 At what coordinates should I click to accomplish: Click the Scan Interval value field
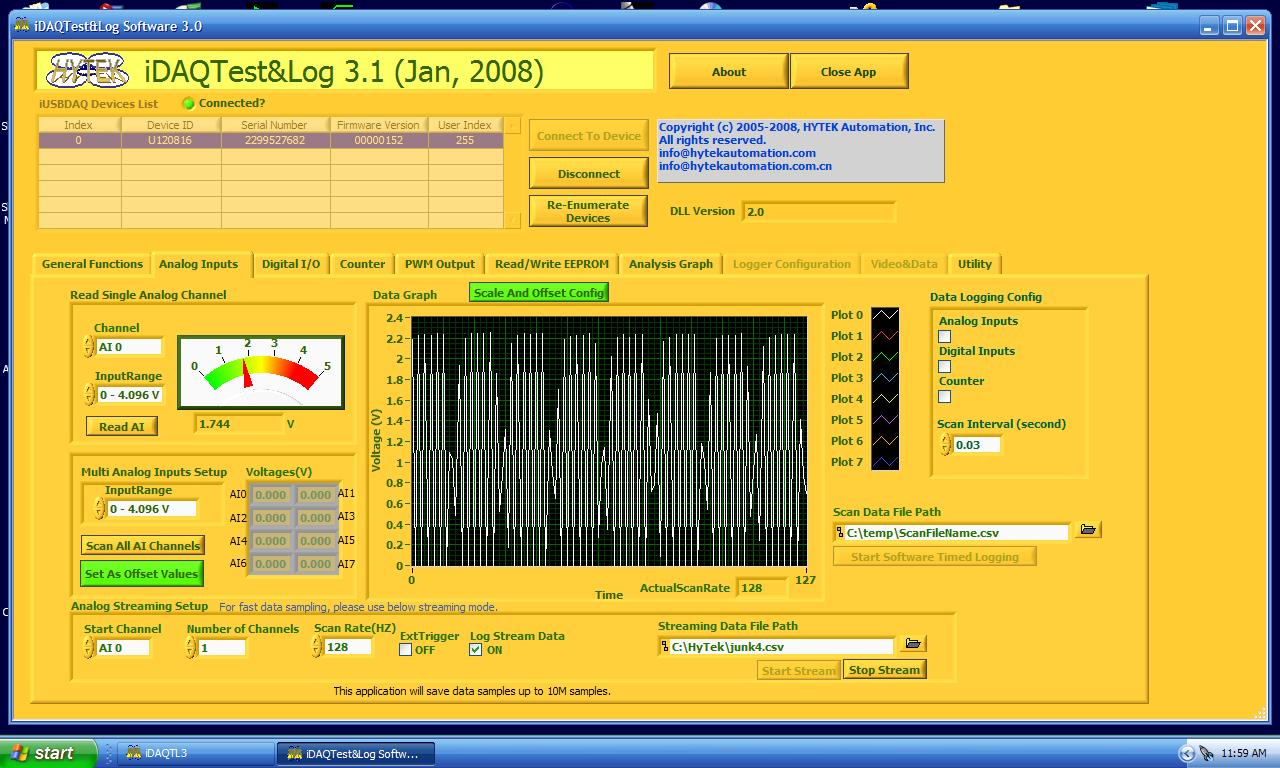tap(977, 445)
